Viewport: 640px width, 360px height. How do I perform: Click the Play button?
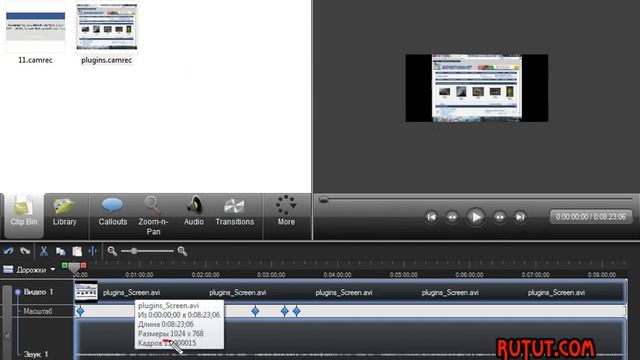pos(476,217)
